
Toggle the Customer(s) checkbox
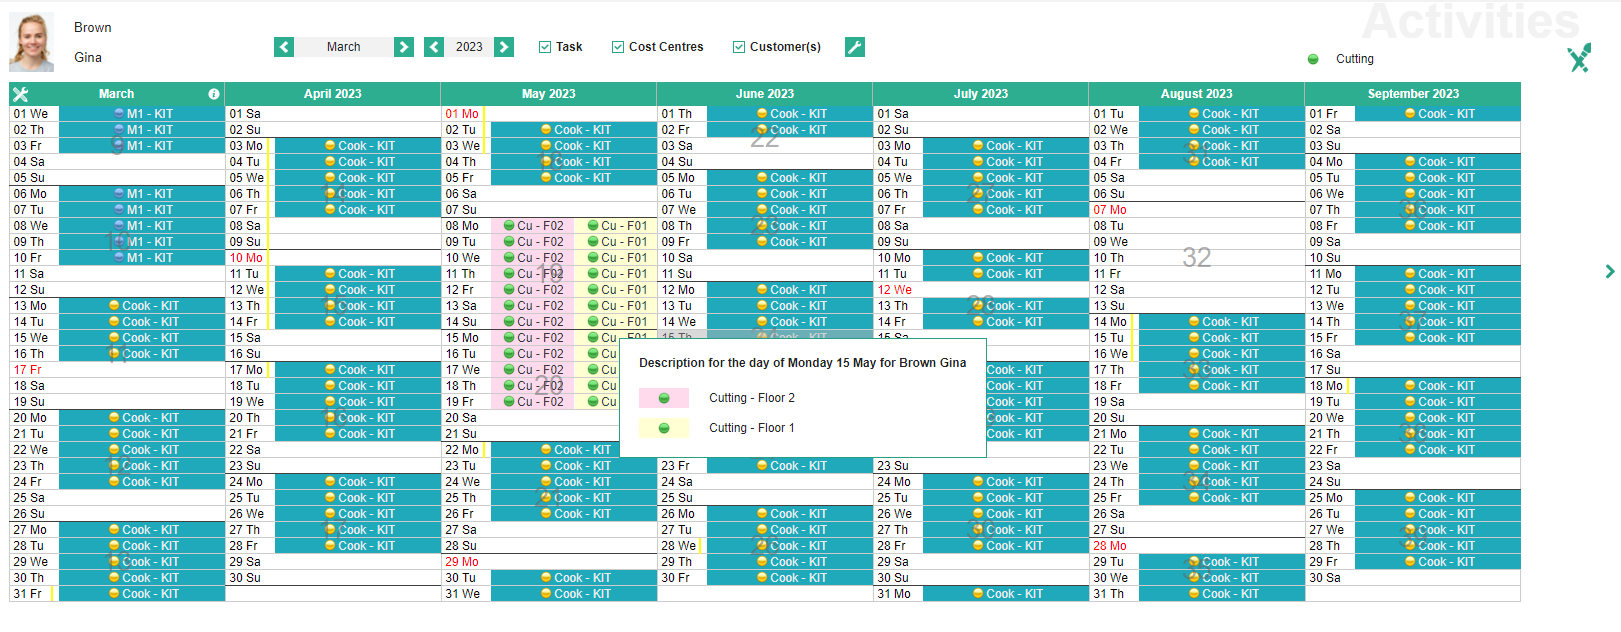coord(739,47)
